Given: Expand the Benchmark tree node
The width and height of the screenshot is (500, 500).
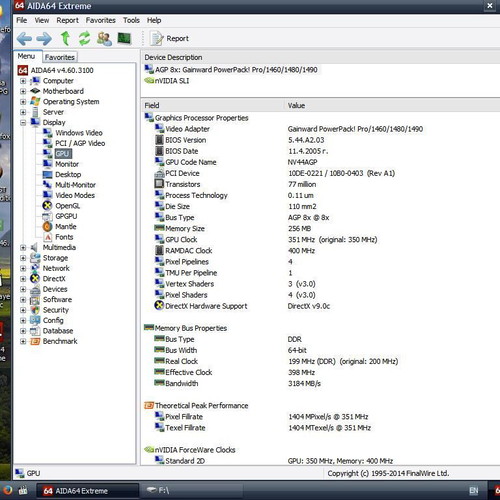Looking at the screenshot, I should point(23,341).
